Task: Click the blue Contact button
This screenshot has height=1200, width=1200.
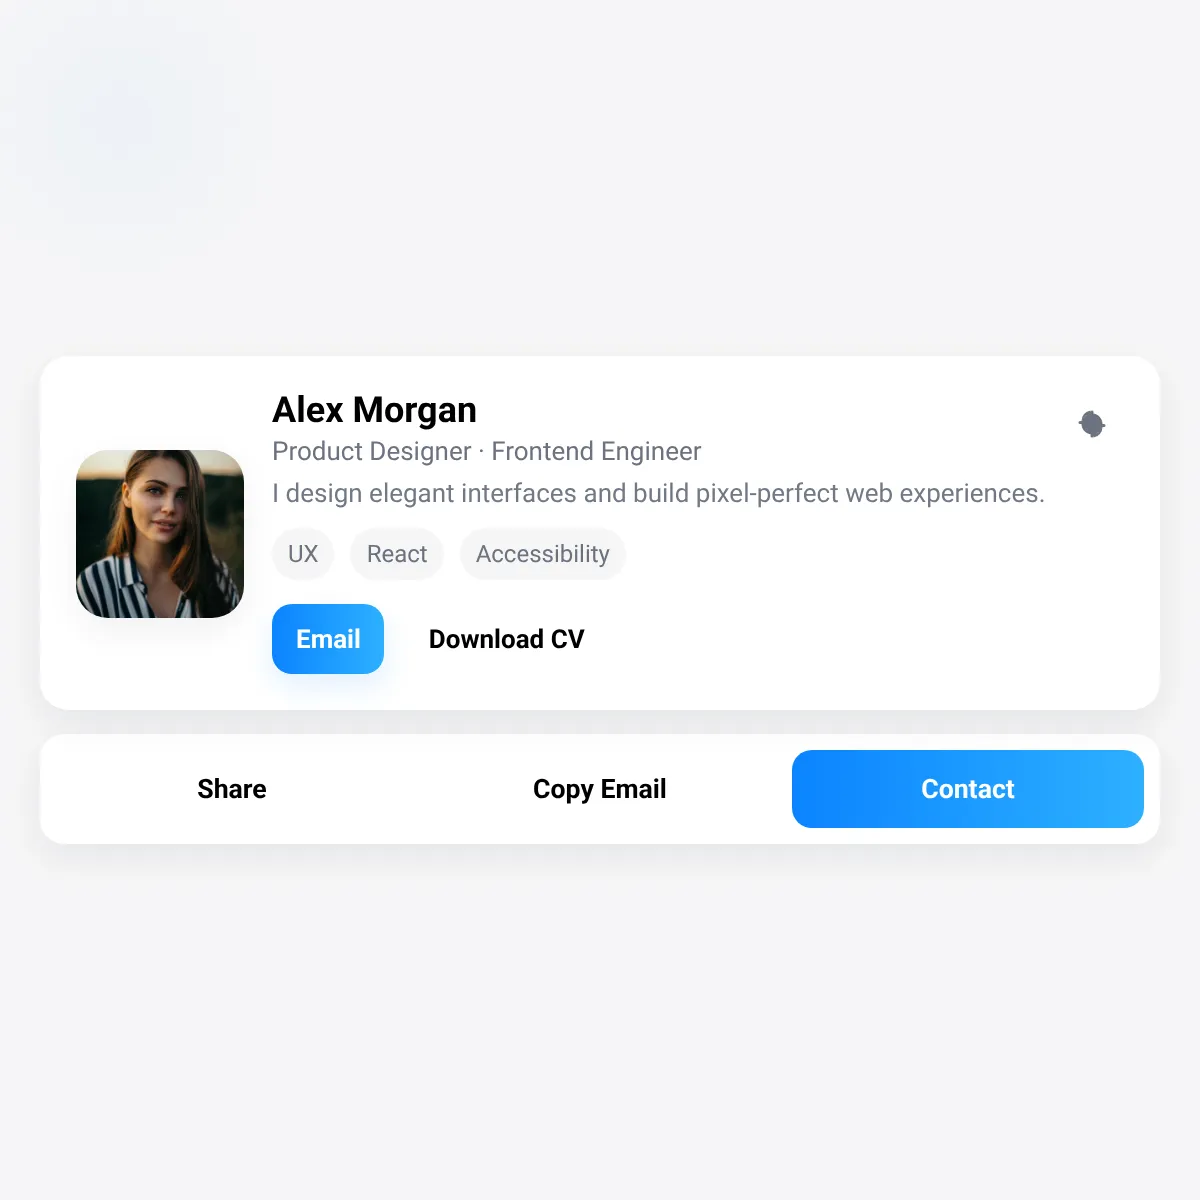Action: (x=968, y=789)
